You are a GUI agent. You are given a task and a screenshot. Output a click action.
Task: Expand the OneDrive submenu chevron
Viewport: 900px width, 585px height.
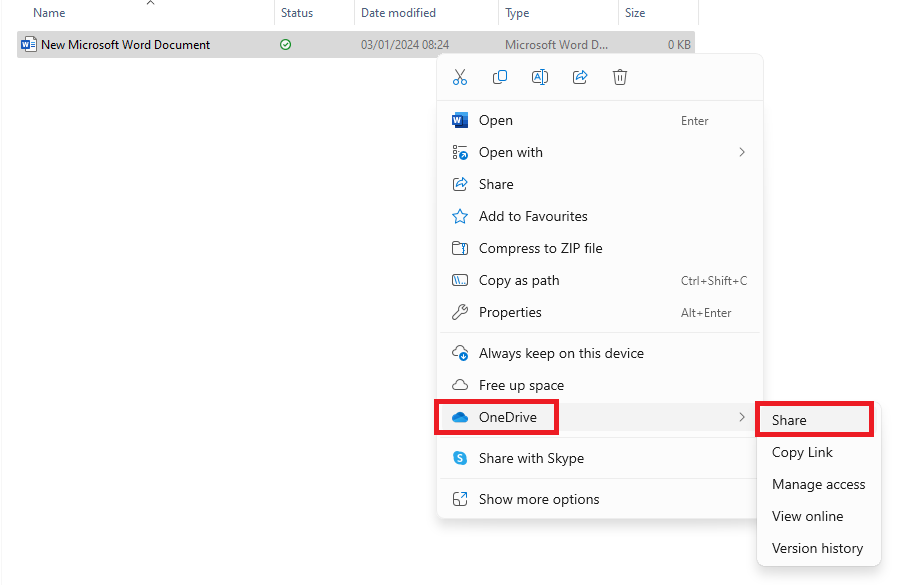pyautogui.click(x=742, y=417)
